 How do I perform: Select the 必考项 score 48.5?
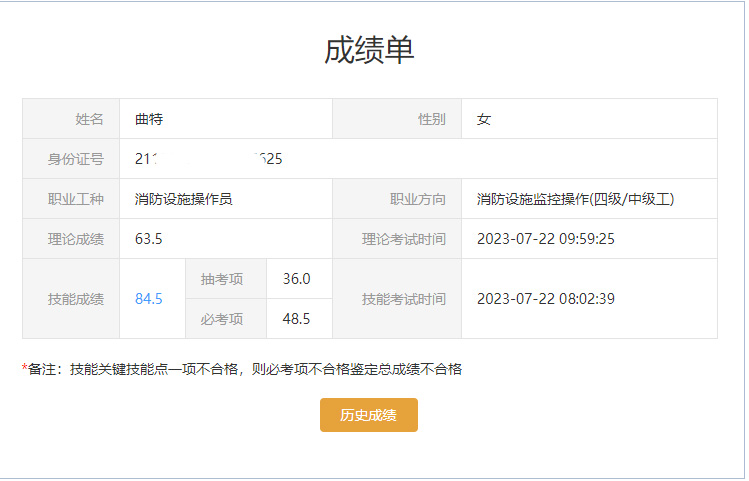[297, 319]
